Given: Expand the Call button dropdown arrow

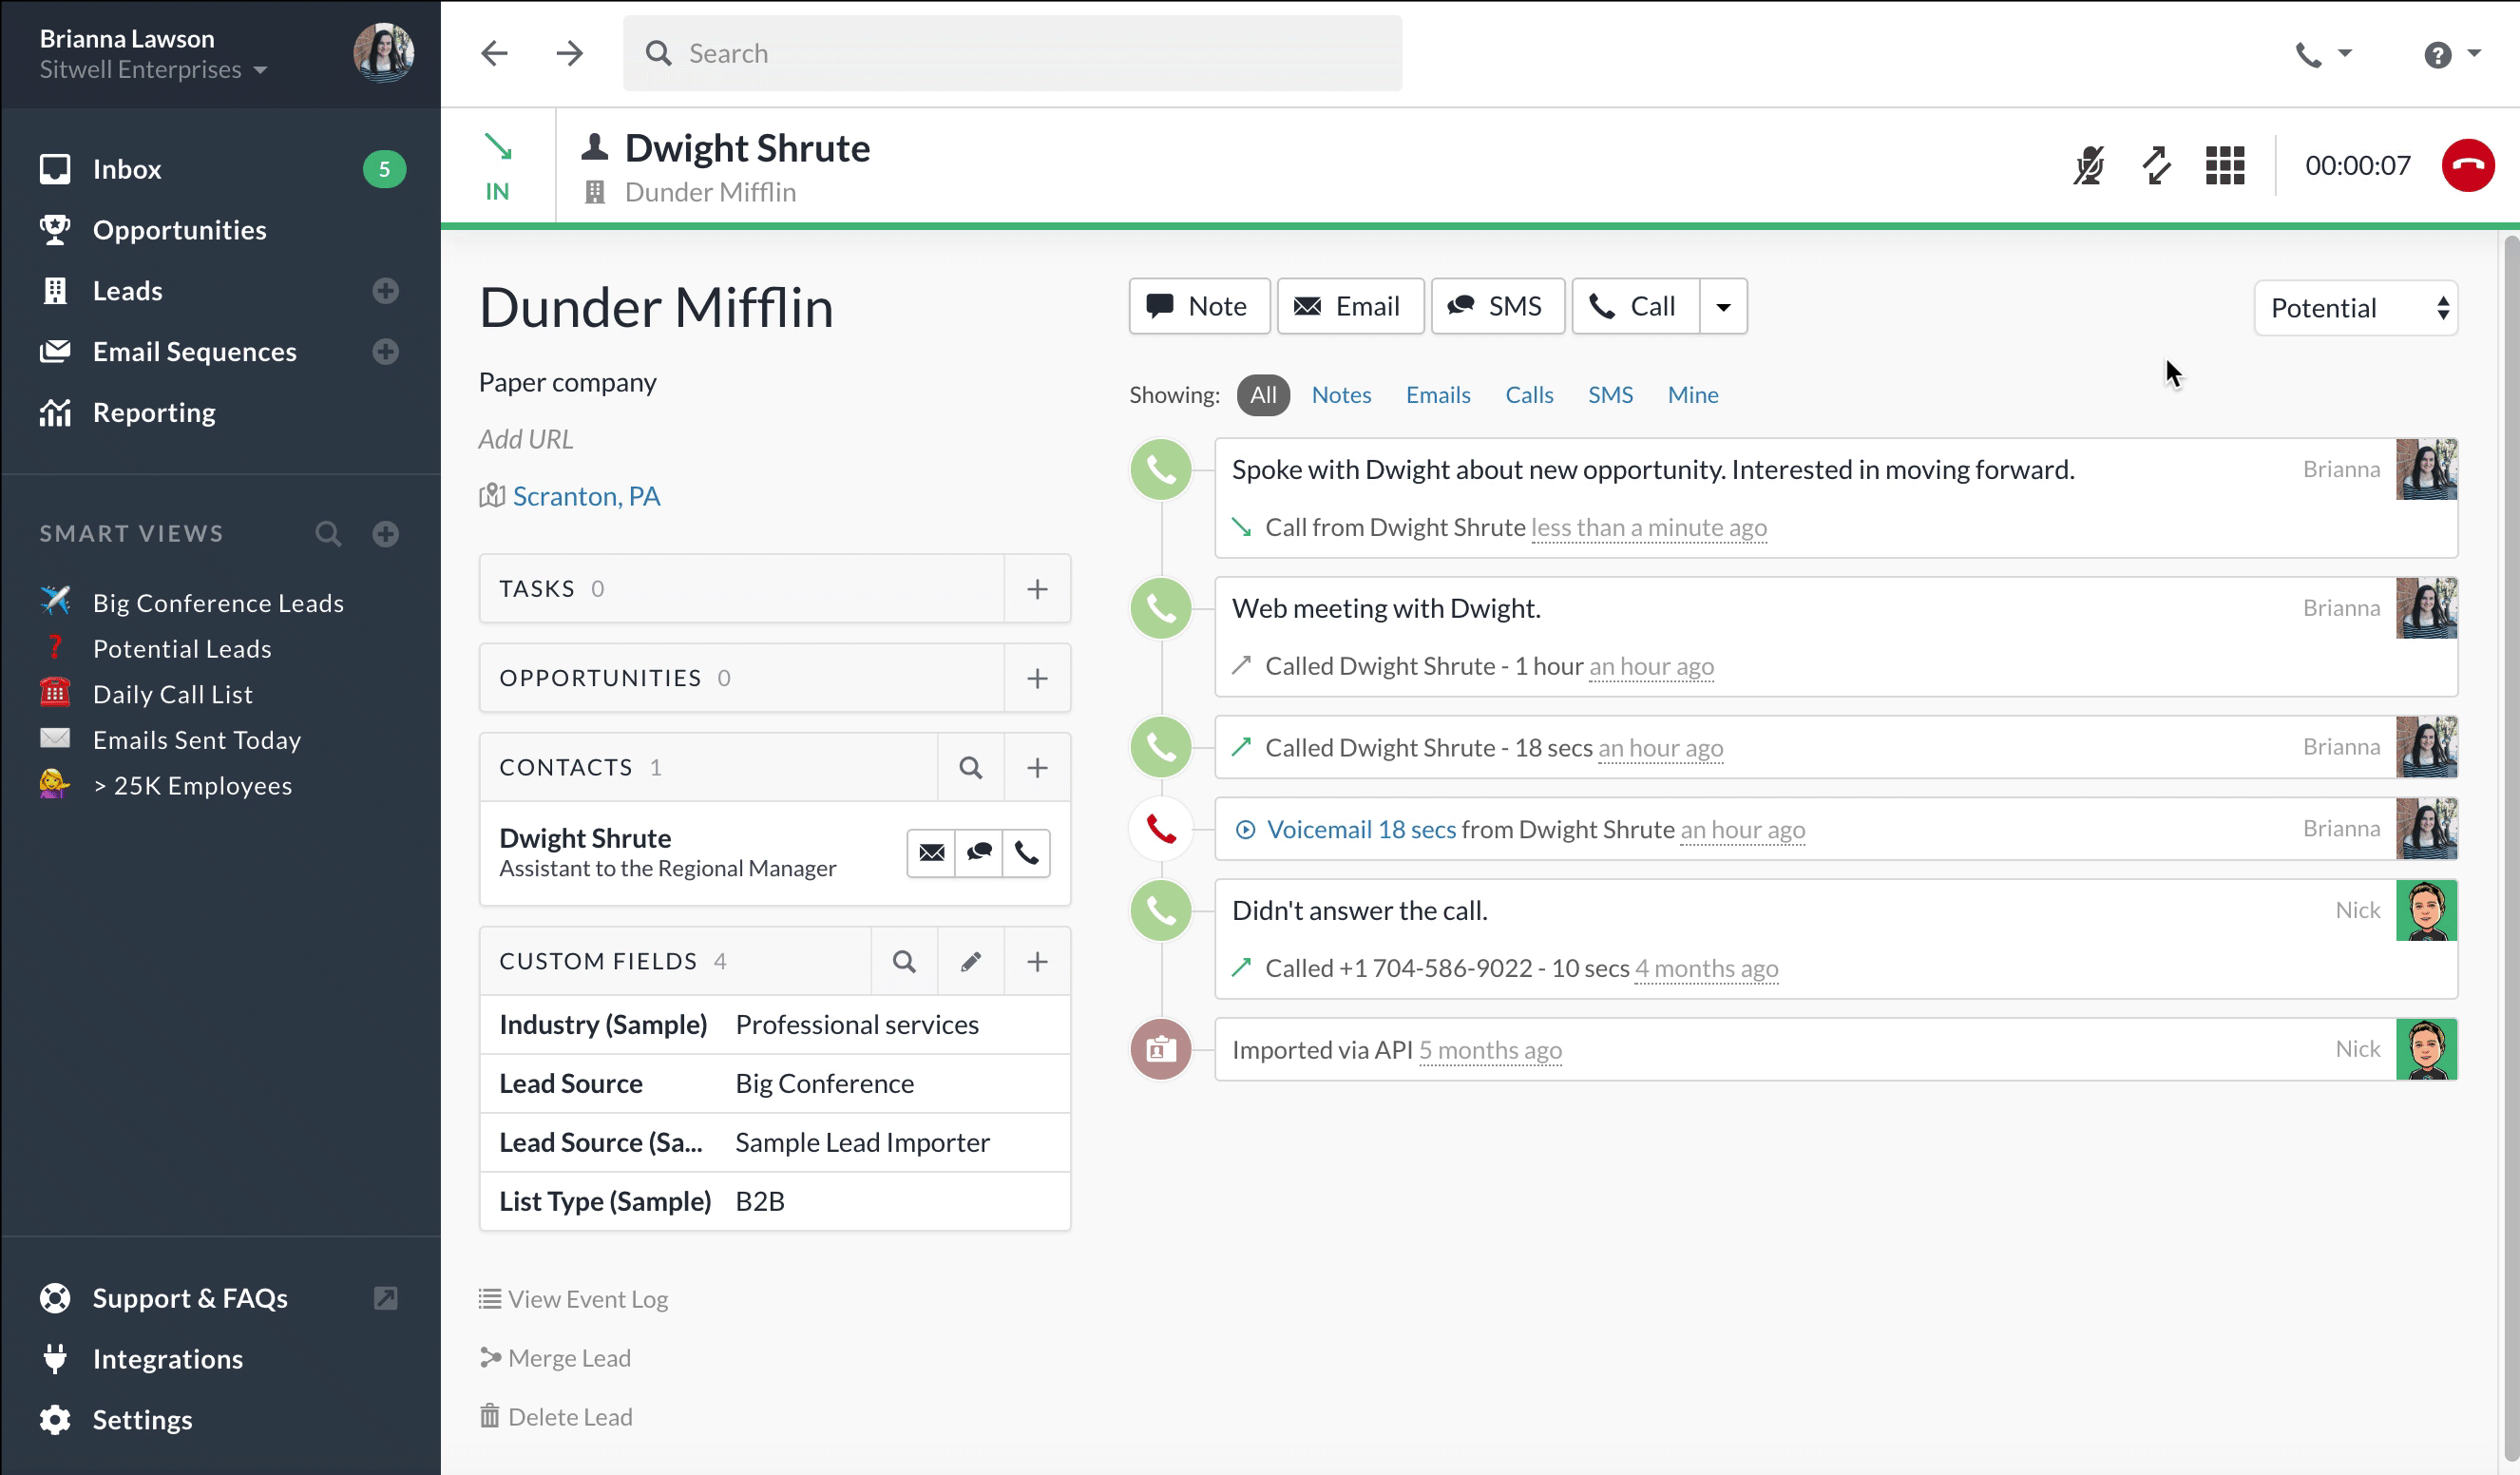Looking at the screenshot, I should click(1722, 306).
